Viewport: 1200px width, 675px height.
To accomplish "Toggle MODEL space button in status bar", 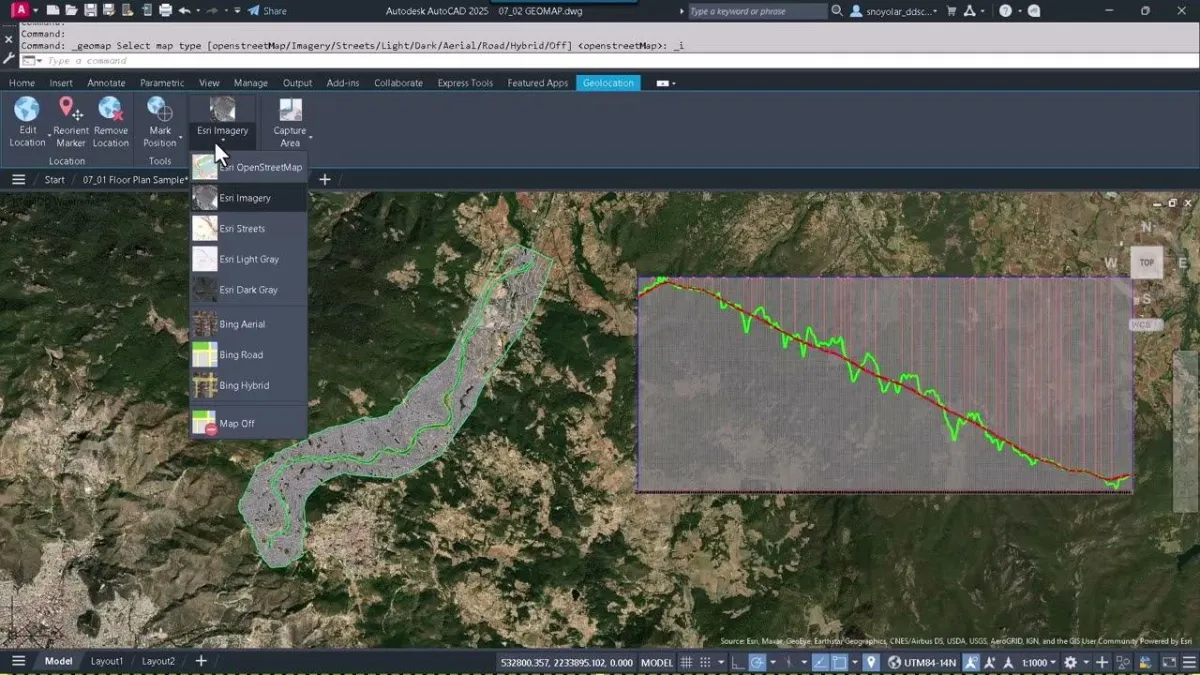I will click(x=656, y=662).
